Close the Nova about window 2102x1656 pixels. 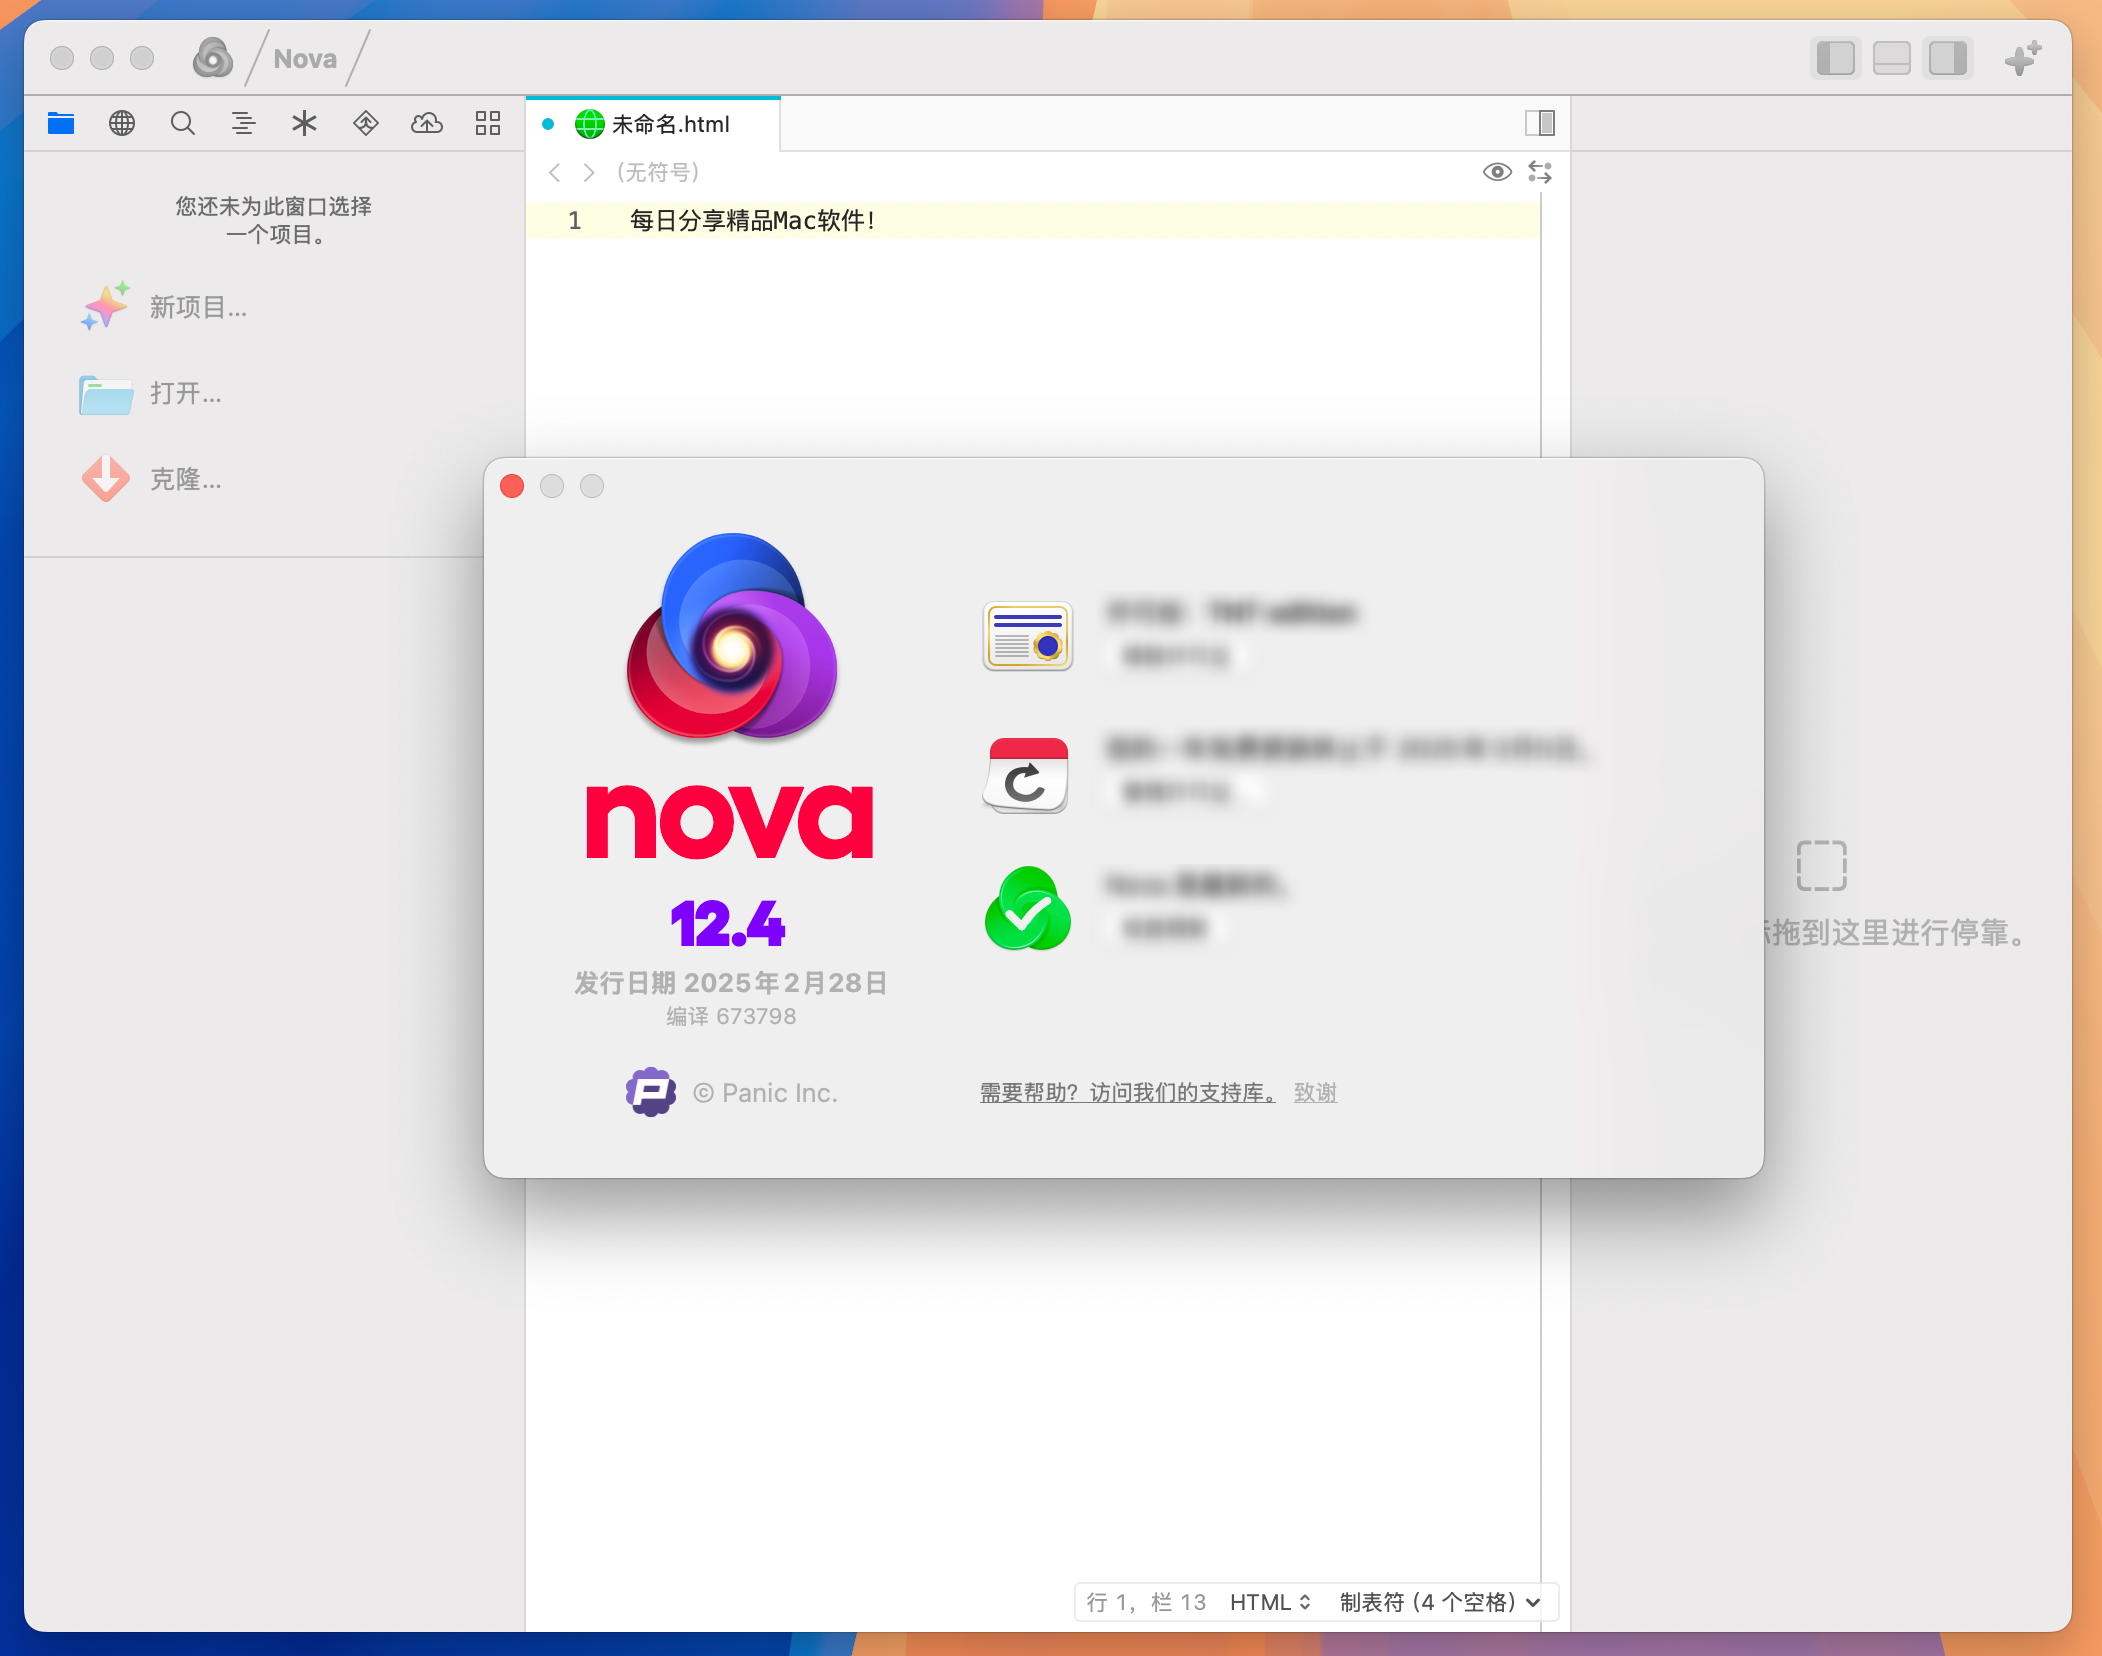tap(512, 486)
